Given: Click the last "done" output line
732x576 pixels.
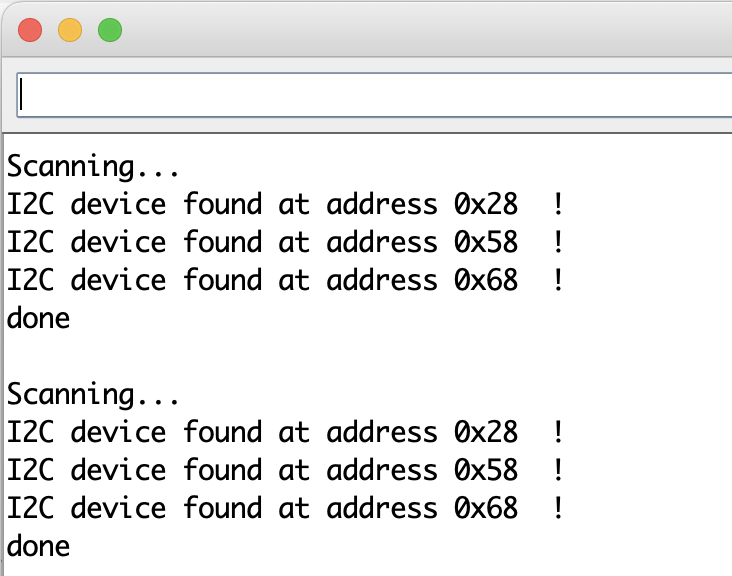Looking at the screenshot, I should [x=38, y=546].
